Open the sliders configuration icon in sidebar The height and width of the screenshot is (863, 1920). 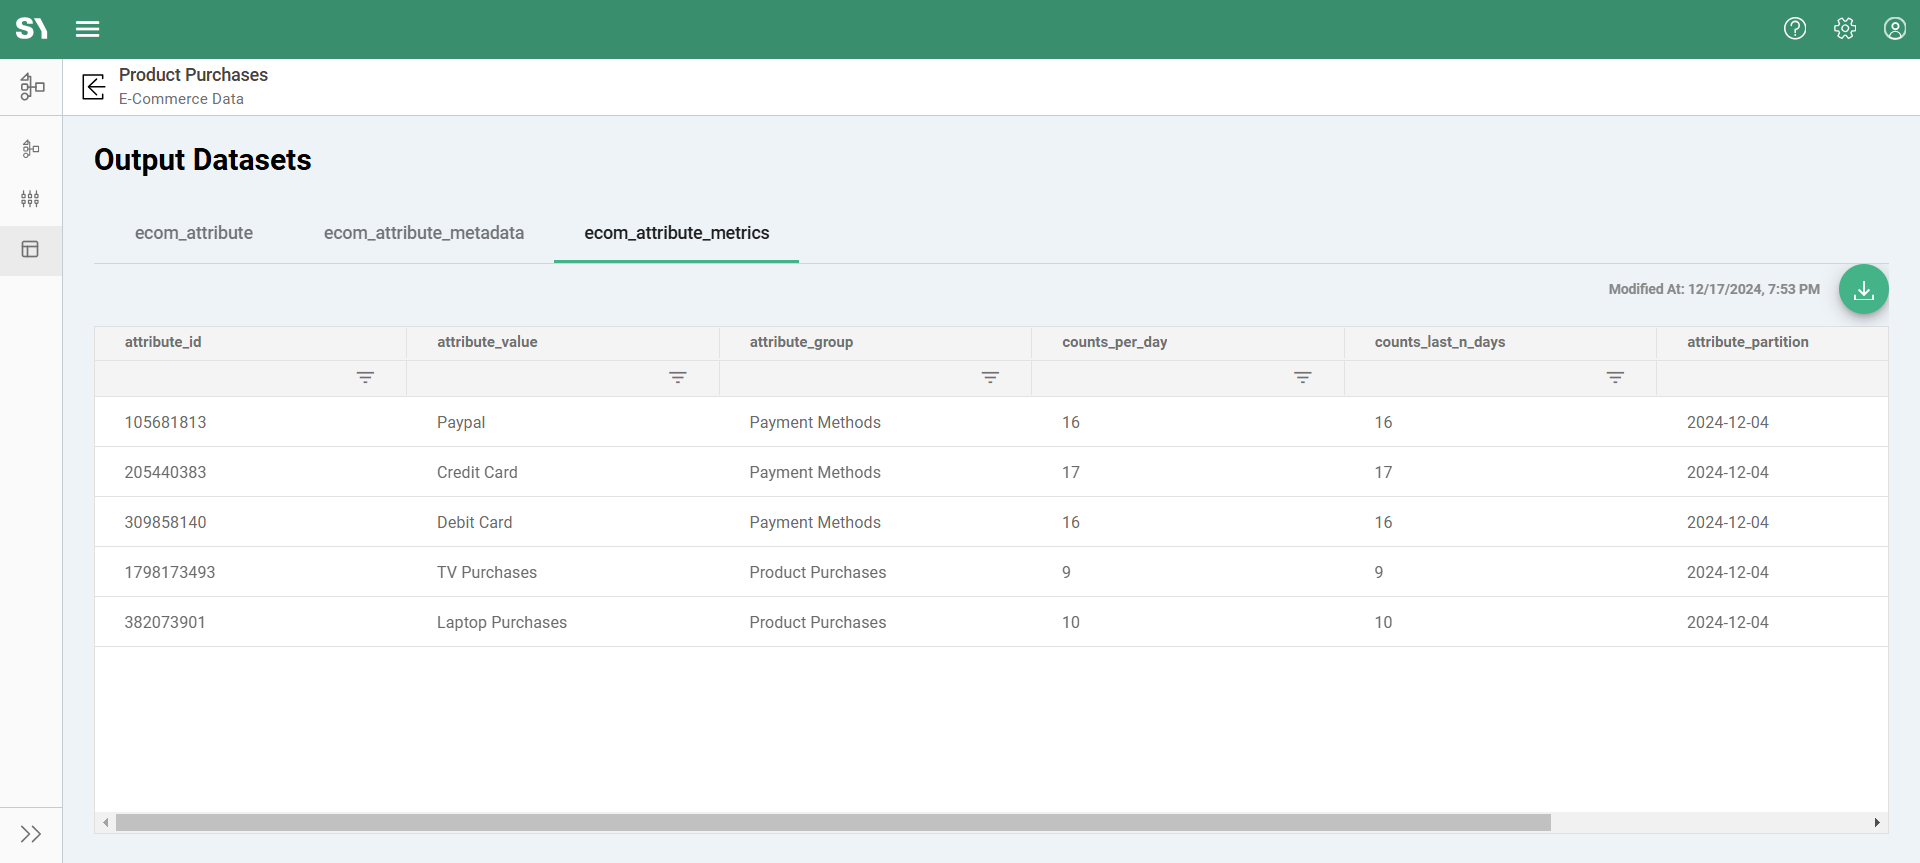tap(31, 199)
